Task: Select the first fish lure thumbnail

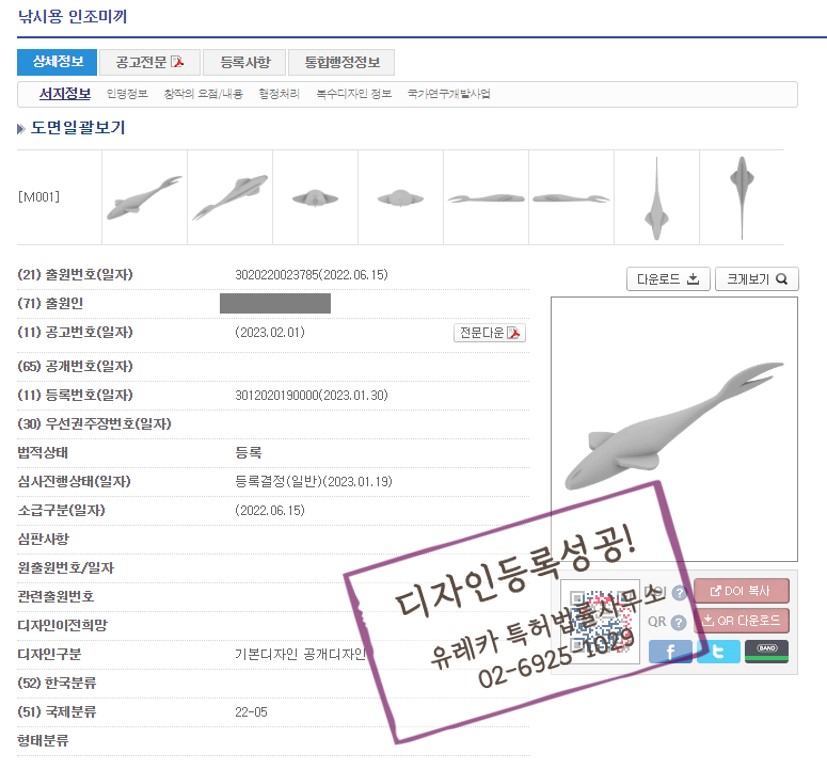Action: (x=144, y=197)
